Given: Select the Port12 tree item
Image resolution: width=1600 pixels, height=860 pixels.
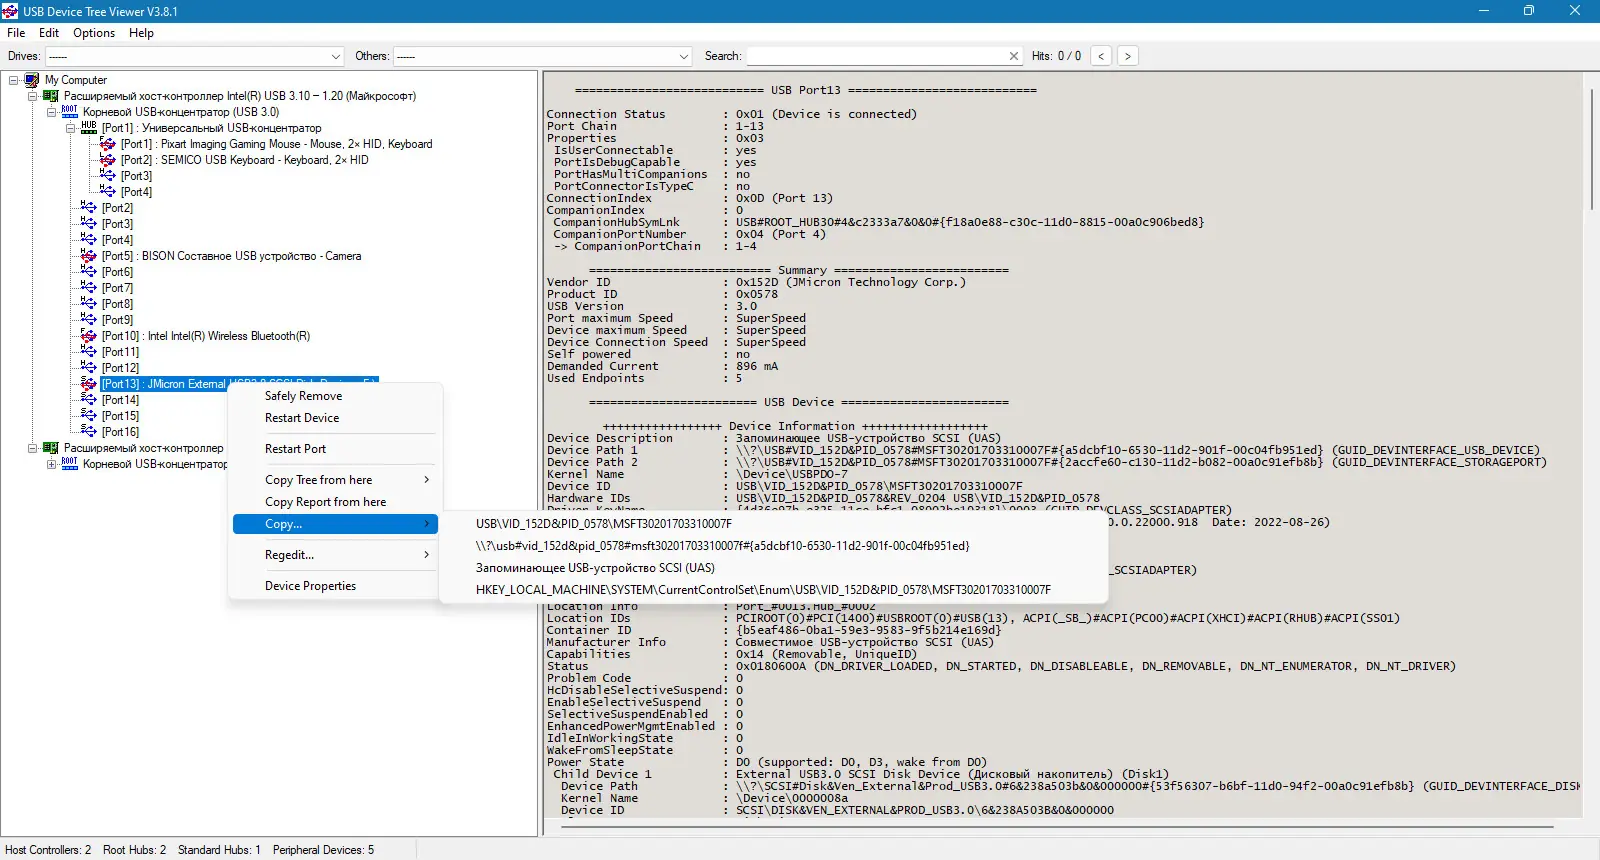Looking at the screenshot, I should tap(120, 368).
